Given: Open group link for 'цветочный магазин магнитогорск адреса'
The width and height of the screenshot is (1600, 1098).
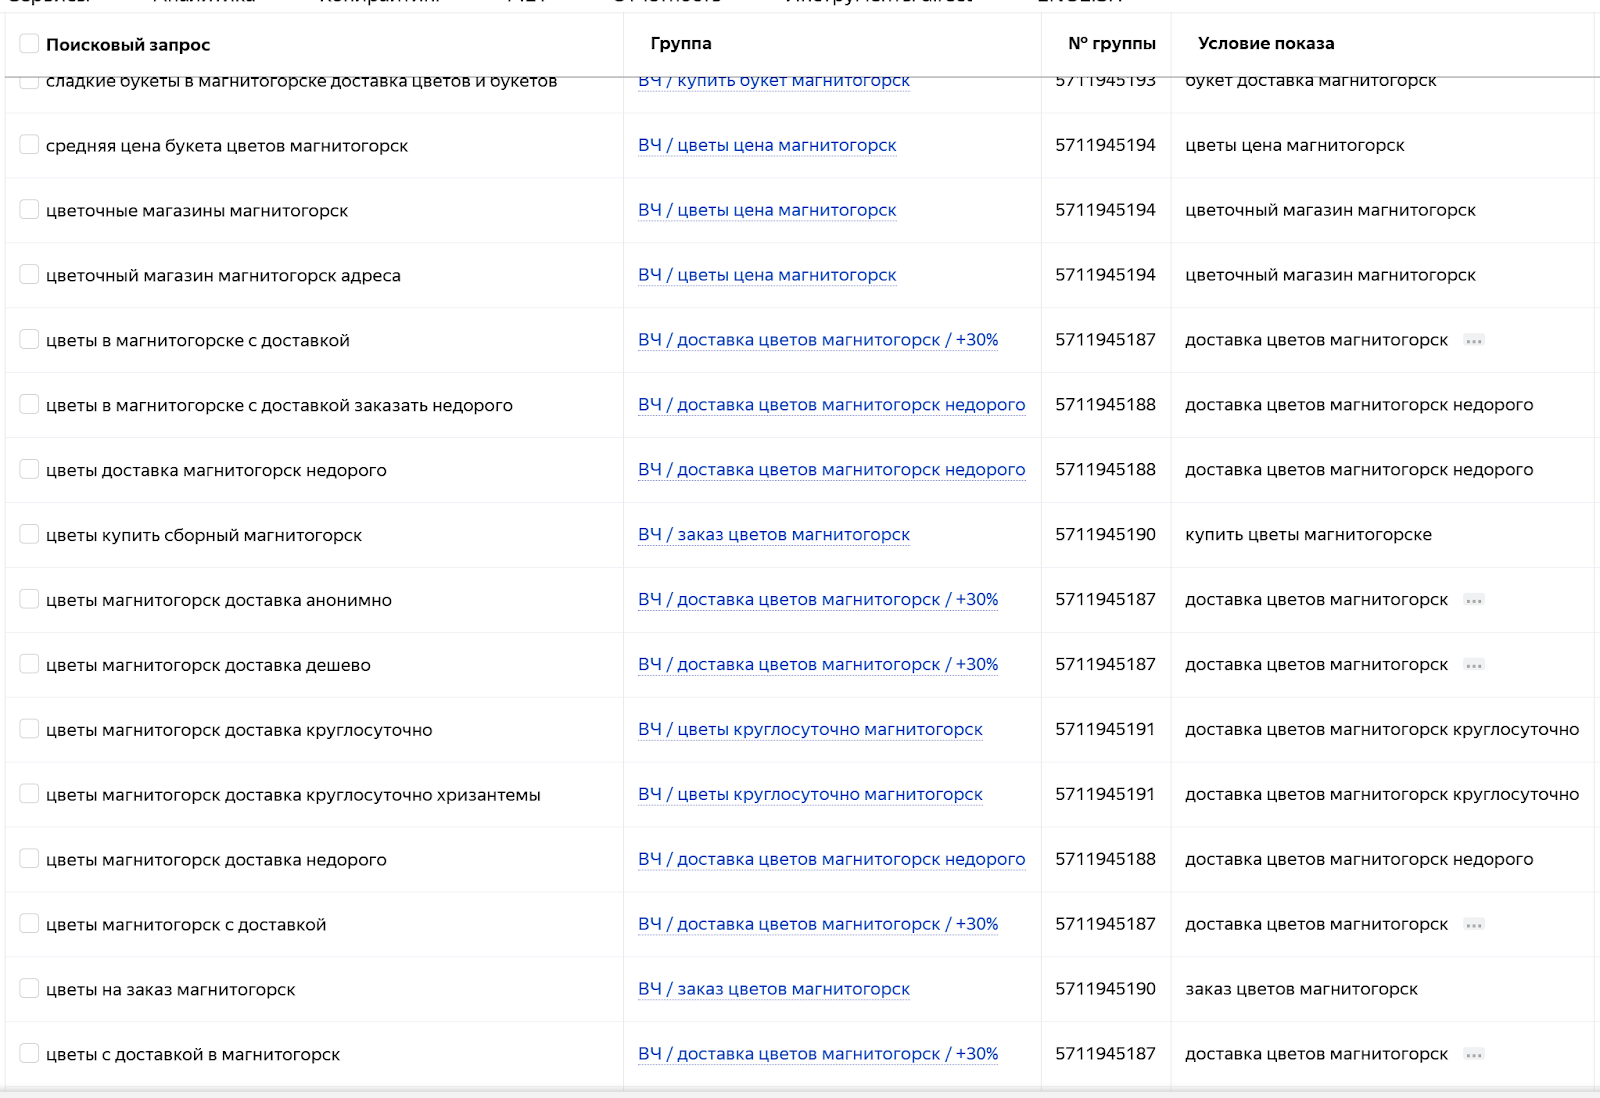Looking at the screenshot, I should pos(767,275).
